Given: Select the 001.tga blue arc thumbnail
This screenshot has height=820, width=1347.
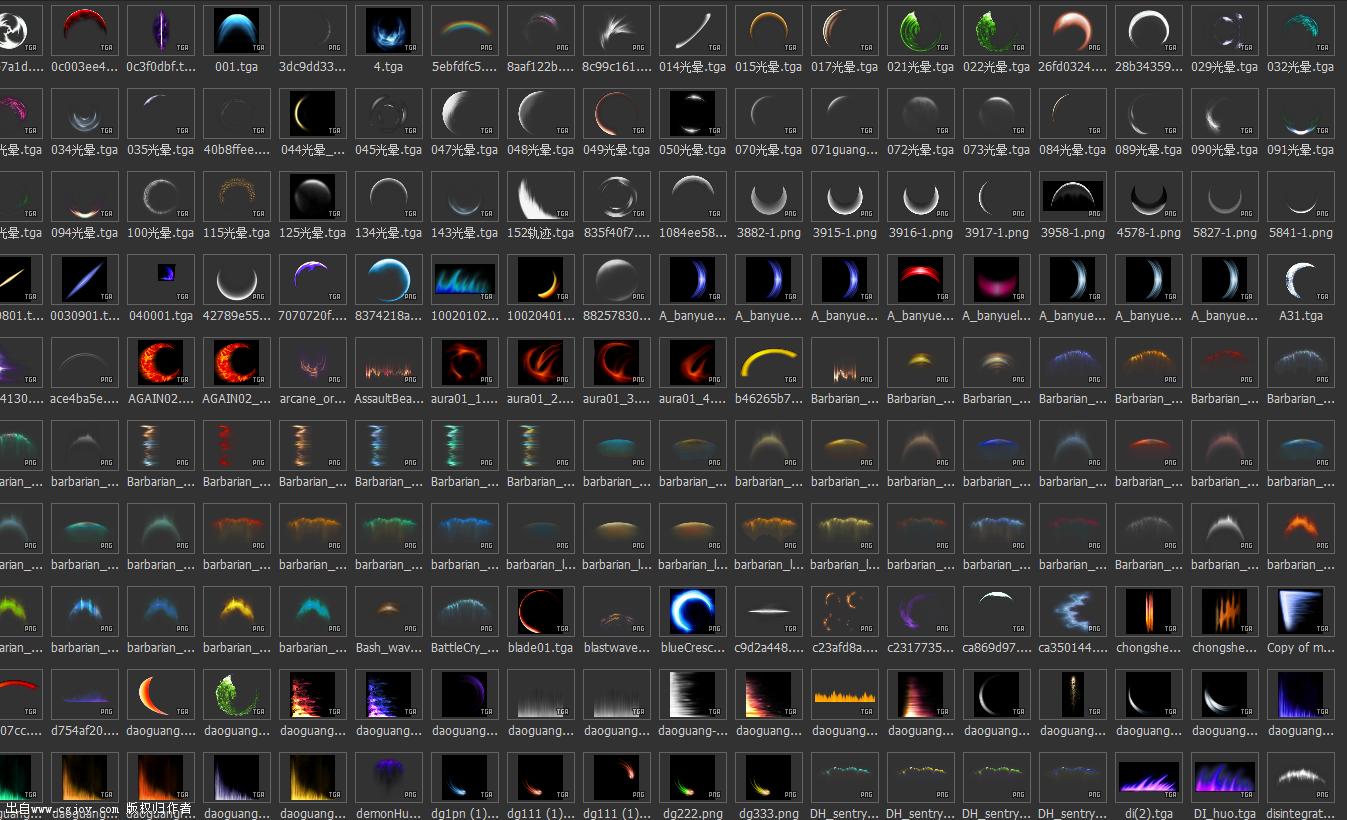Looking at the screenshot, I should pyautogui.click(x=237, y=30).
